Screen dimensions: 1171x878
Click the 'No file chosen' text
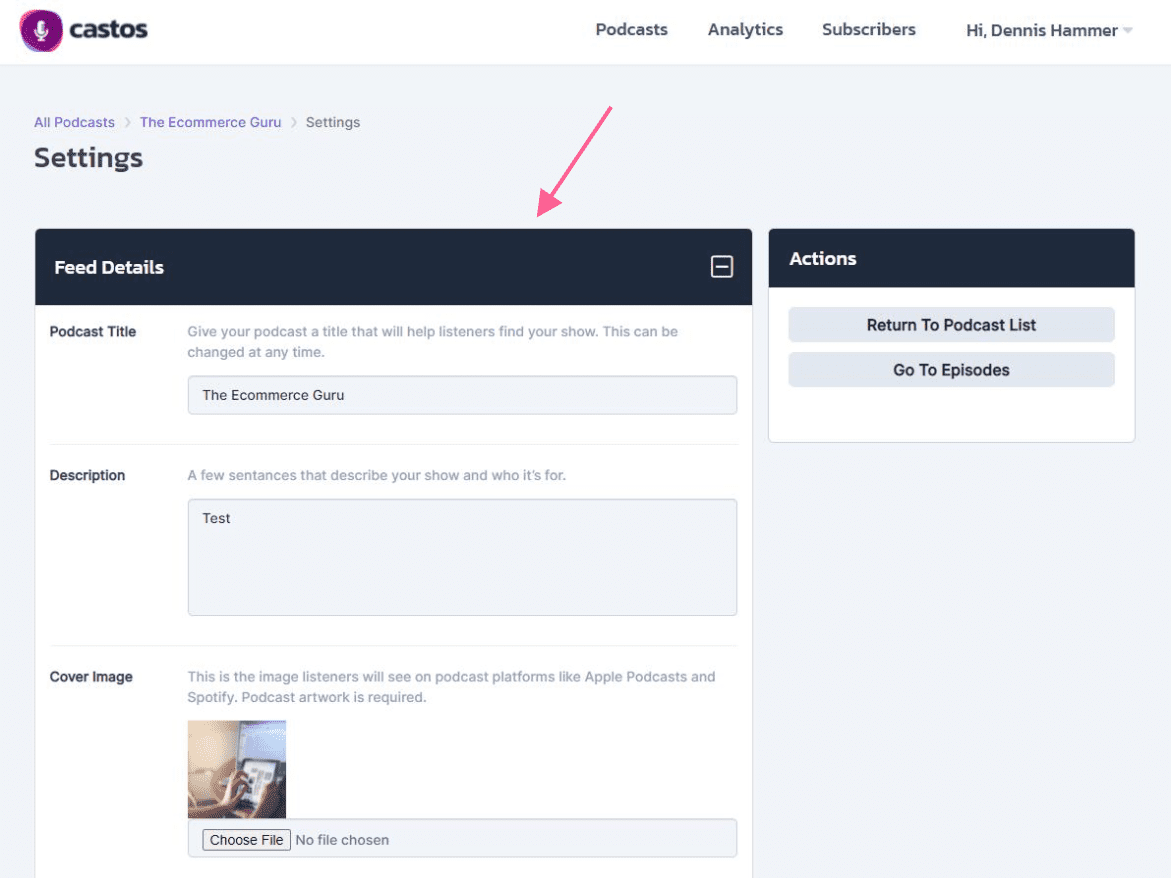coord(342,840)
